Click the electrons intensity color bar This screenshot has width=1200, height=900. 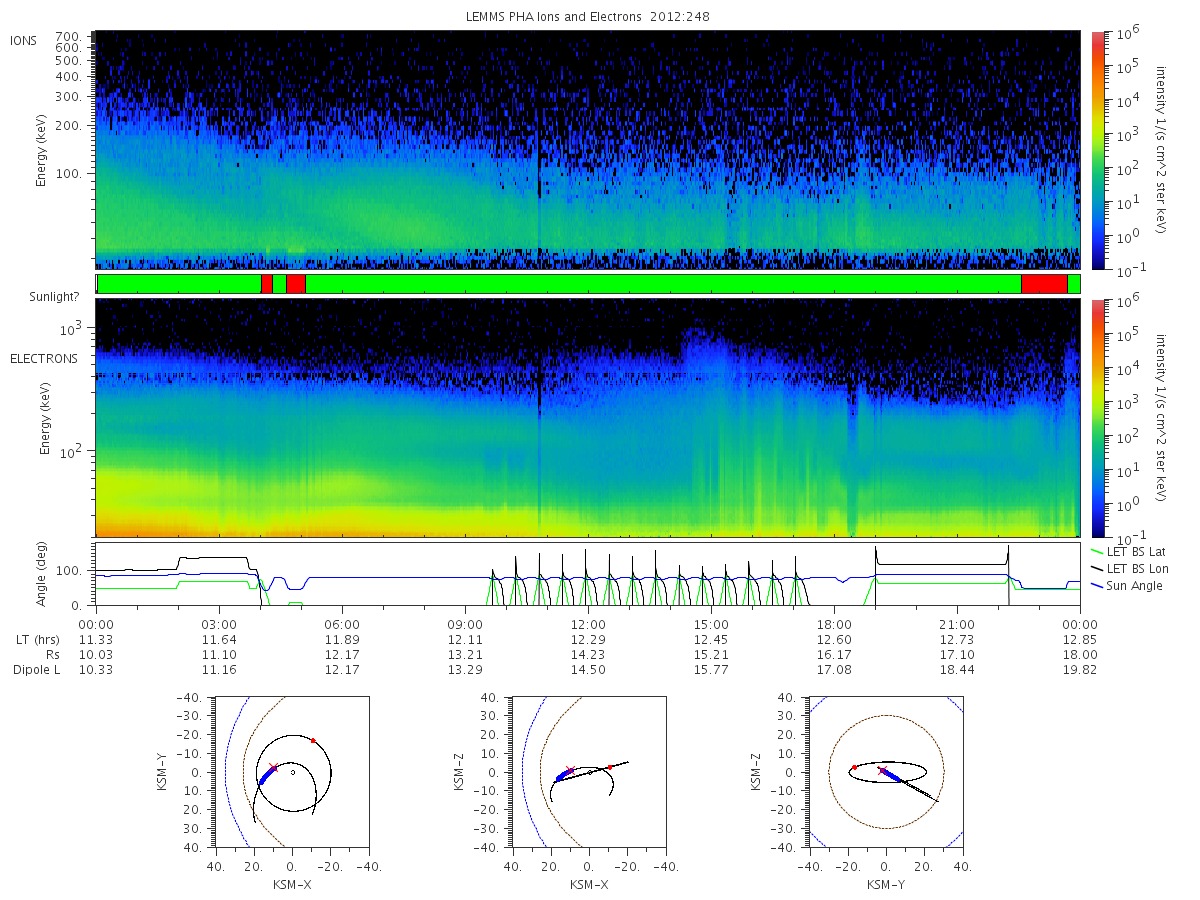point(1097,418)
